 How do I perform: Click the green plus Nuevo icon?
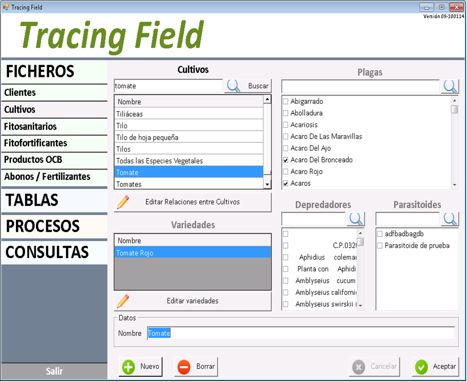129,367
